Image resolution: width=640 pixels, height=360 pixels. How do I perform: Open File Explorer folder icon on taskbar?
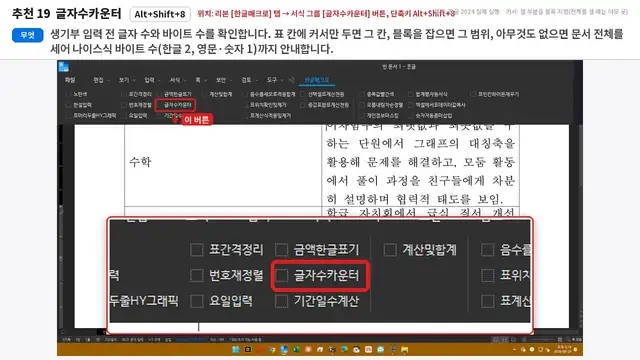coord(404,349)
